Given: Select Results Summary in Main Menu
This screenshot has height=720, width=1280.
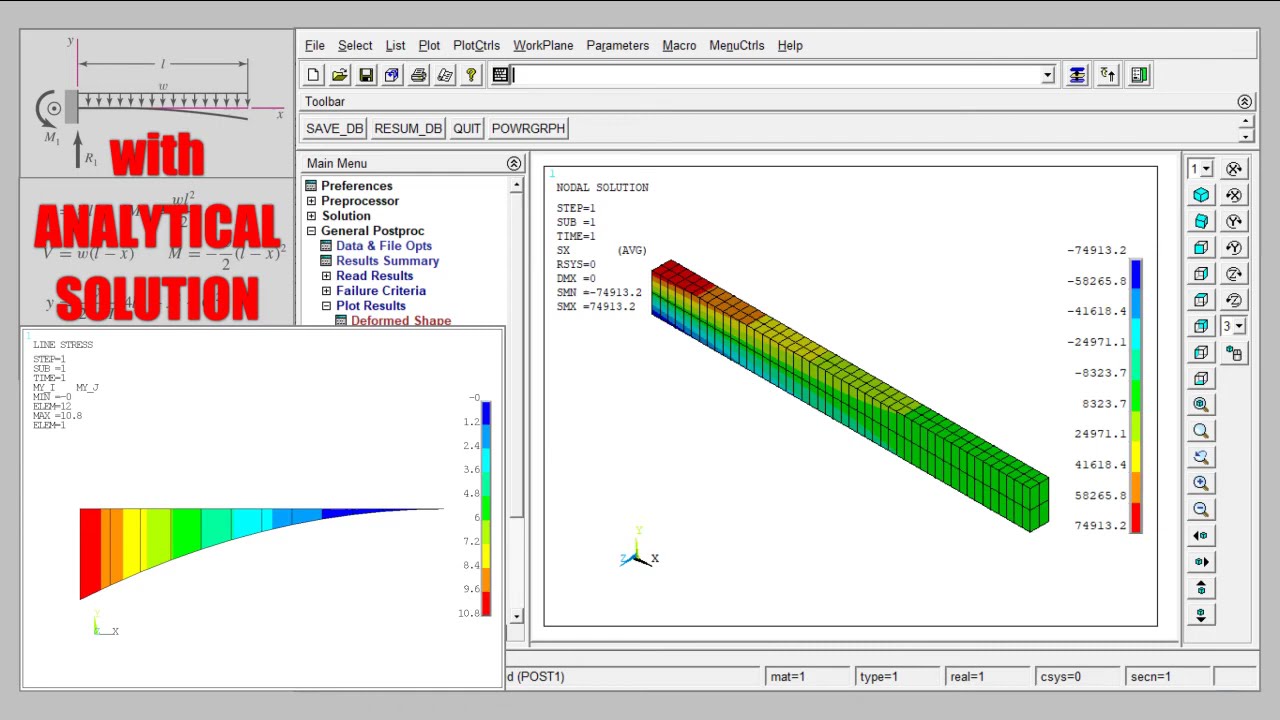Looking at the screenshot, I should (387, 261).
